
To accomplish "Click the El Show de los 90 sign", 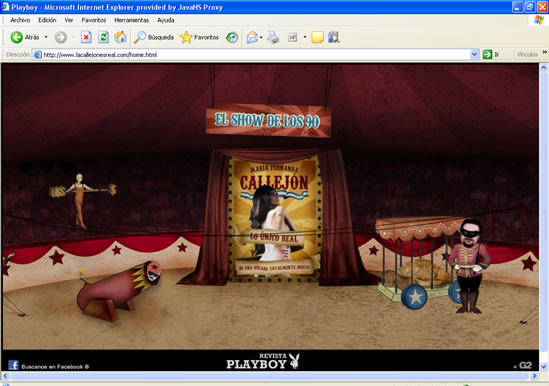I will [x=268, y=120].
